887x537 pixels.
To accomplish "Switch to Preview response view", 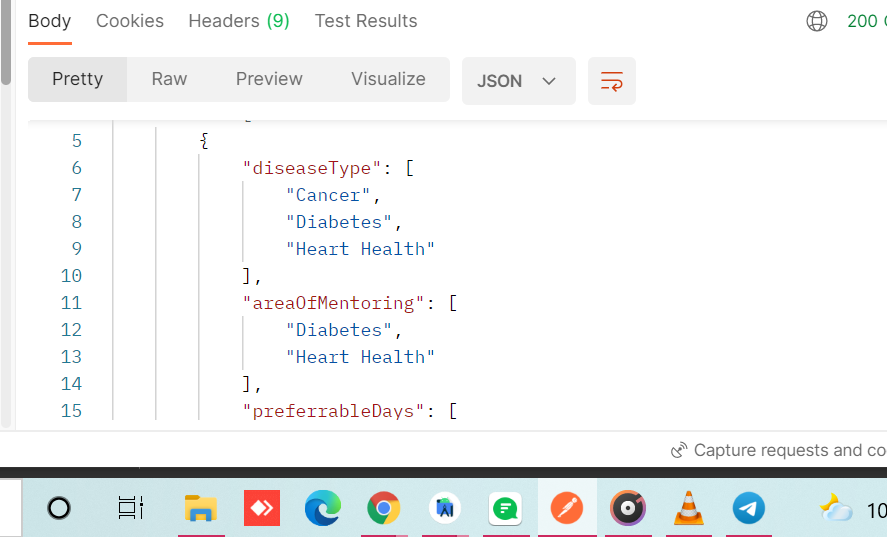I will point(269,79).
